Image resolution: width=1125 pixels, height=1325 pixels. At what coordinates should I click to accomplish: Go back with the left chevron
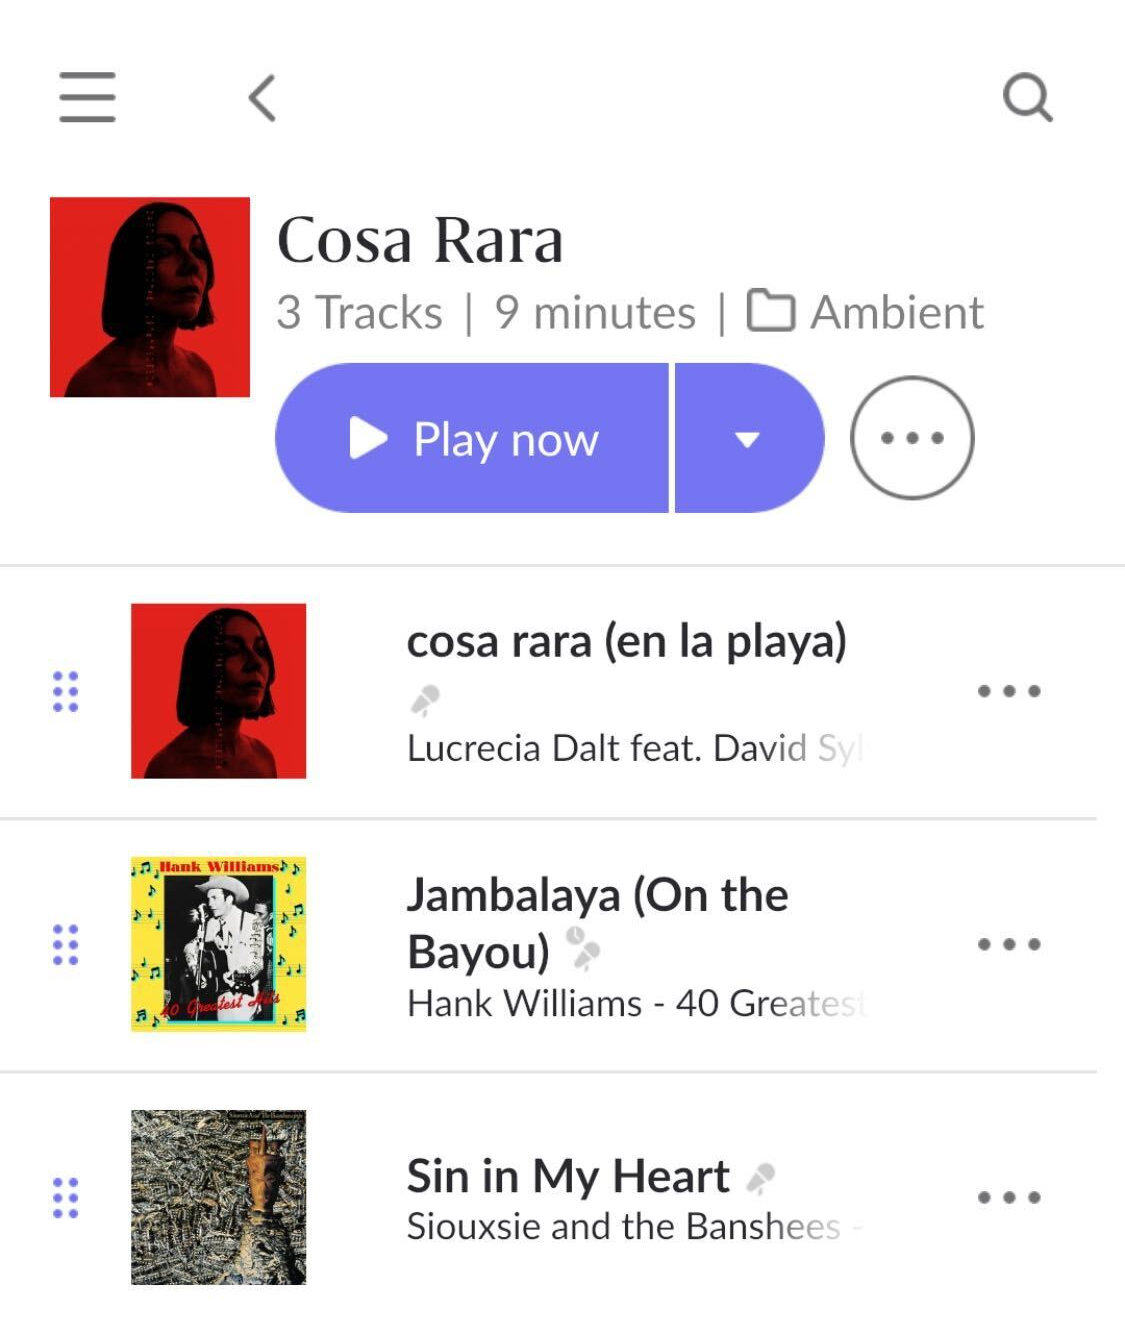[262, 98]
